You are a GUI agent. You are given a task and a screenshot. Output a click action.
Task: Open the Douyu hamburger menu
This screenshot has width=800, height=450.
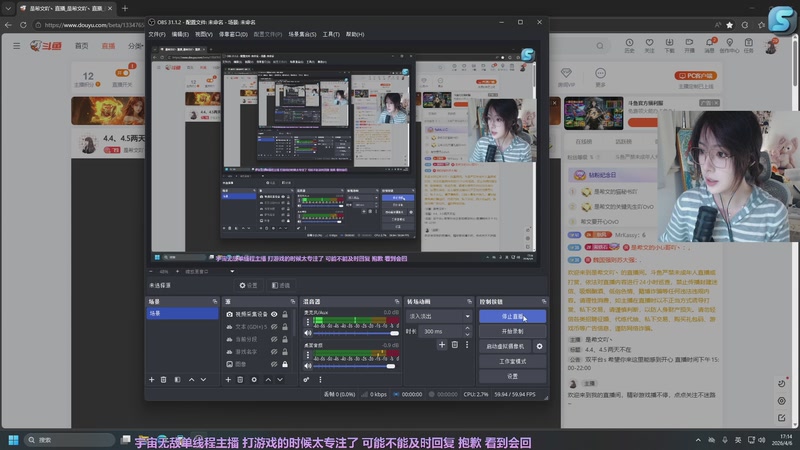pos(17,46)
